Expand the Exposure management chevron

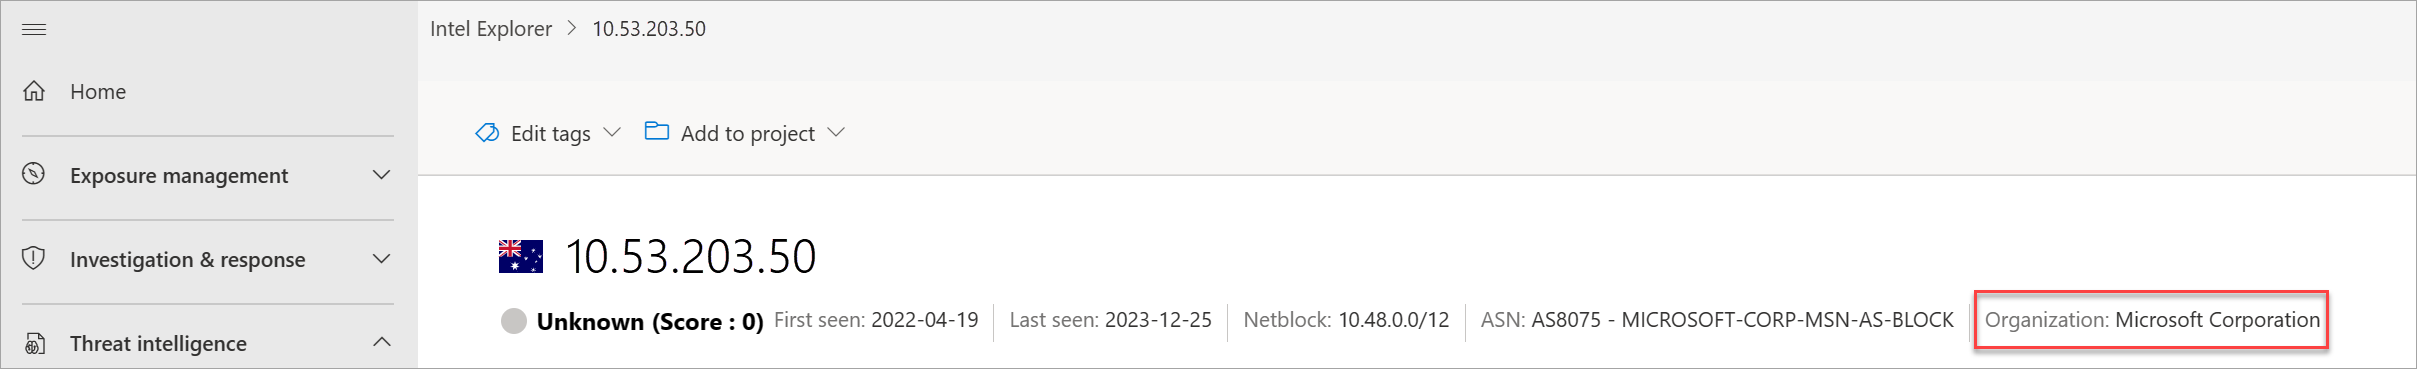click(381, 175)
